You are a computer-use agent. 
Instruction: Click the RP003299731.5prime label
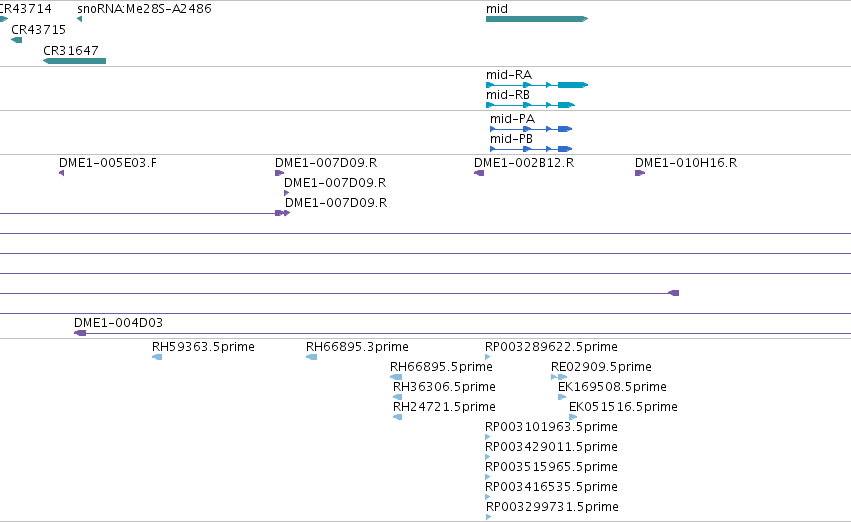point(552,507)
